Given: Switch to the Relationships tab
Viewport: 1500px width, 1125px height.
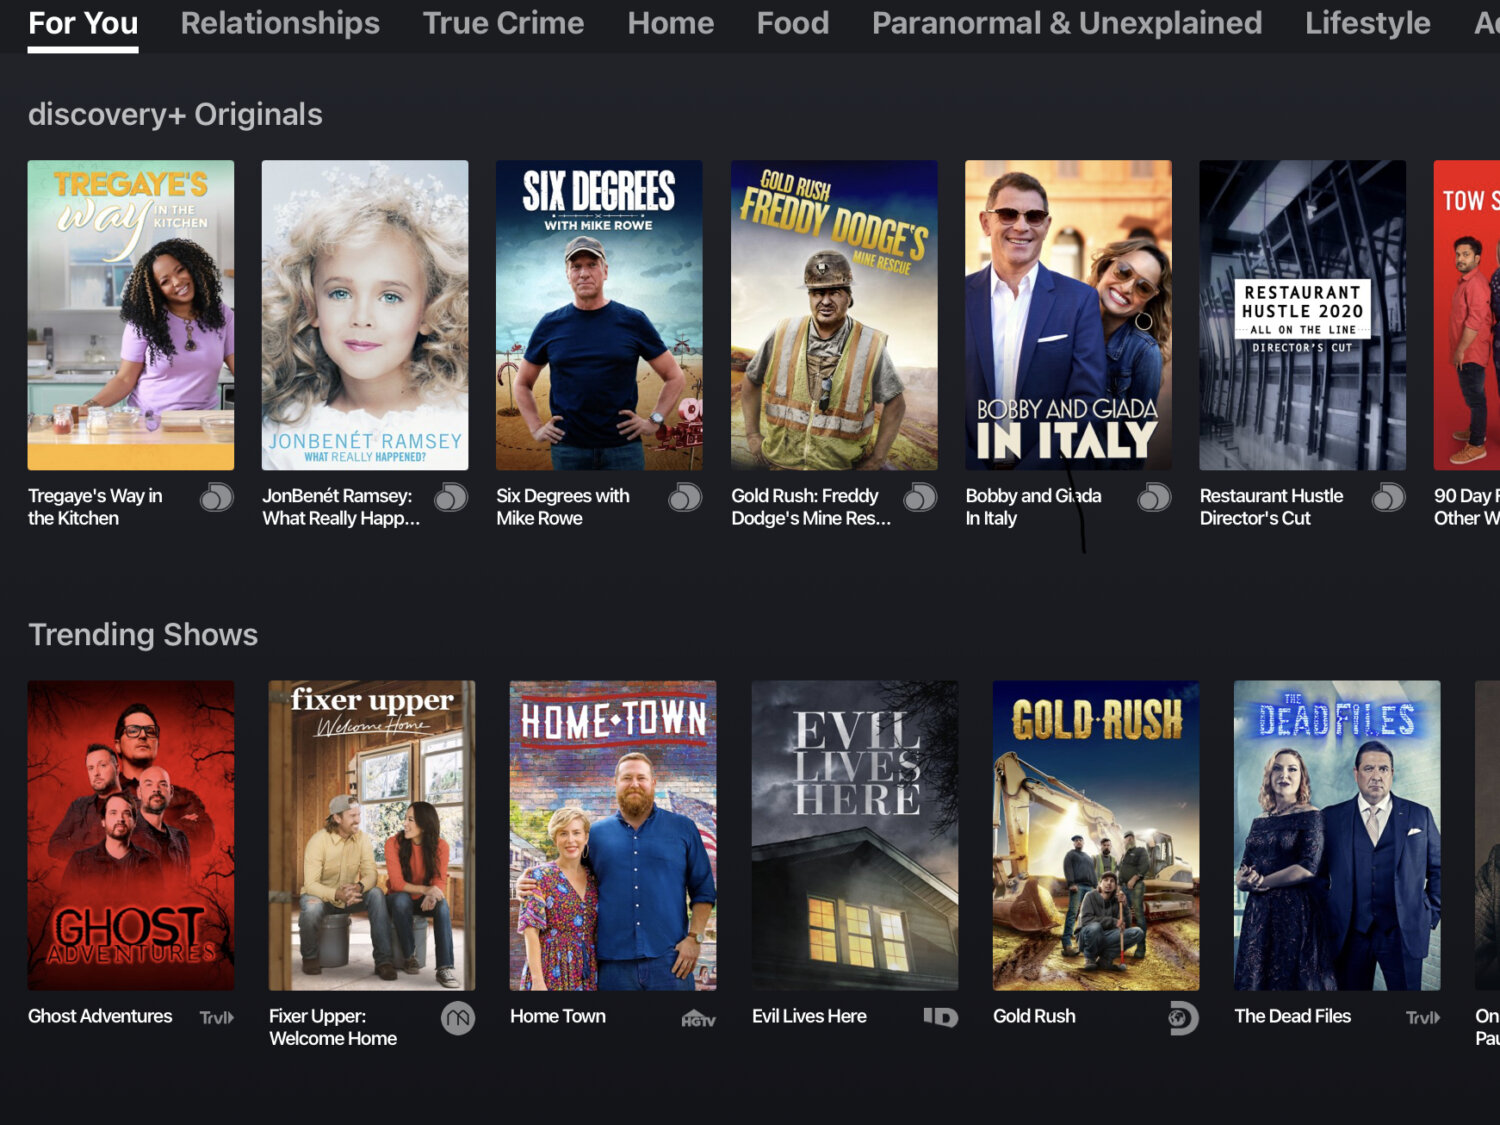Looking at the screenshot, I should 280,23.
